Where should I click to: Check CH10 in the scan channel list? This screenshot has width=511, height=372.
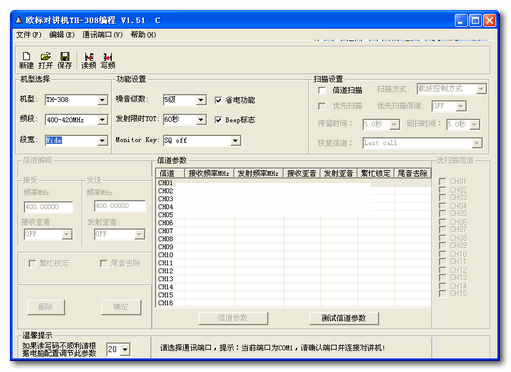click(x=443, y=254)
